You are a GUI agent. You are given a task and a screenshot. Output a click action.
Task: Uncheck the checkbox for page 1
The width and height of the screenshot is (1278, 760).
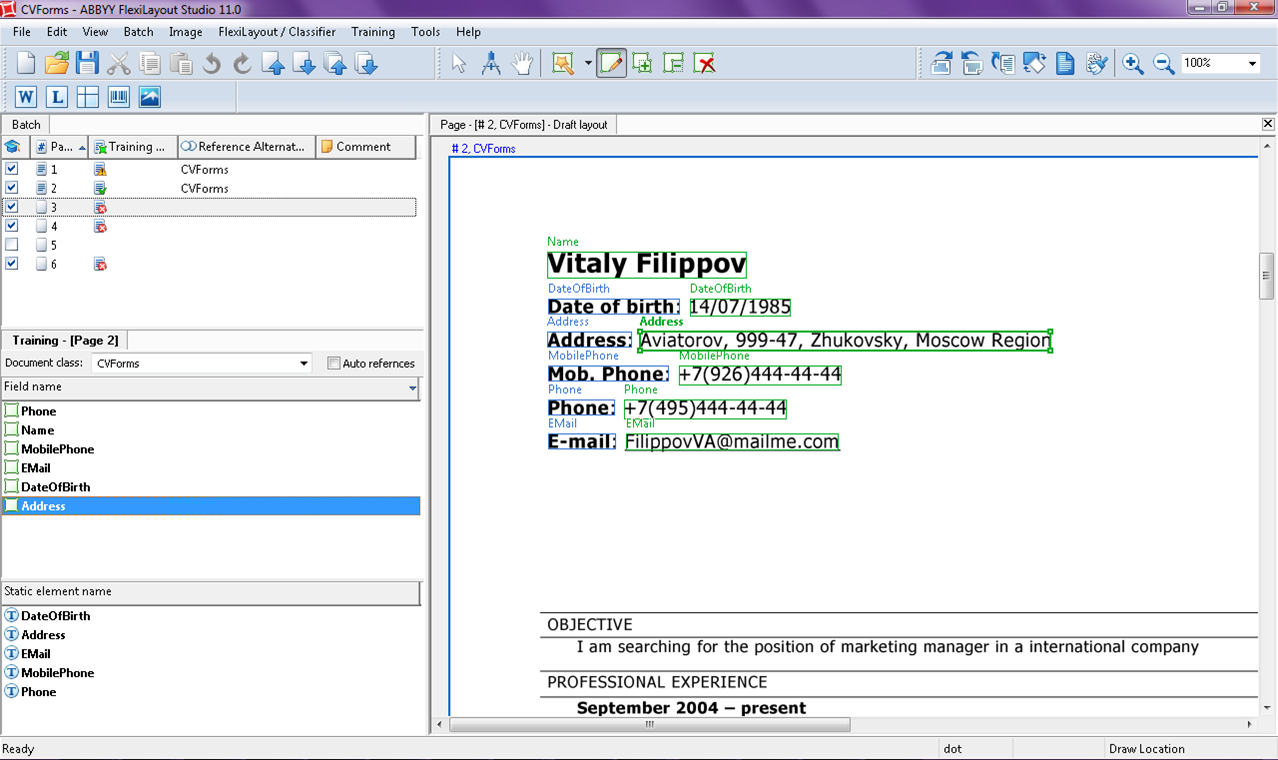[12, 169]
